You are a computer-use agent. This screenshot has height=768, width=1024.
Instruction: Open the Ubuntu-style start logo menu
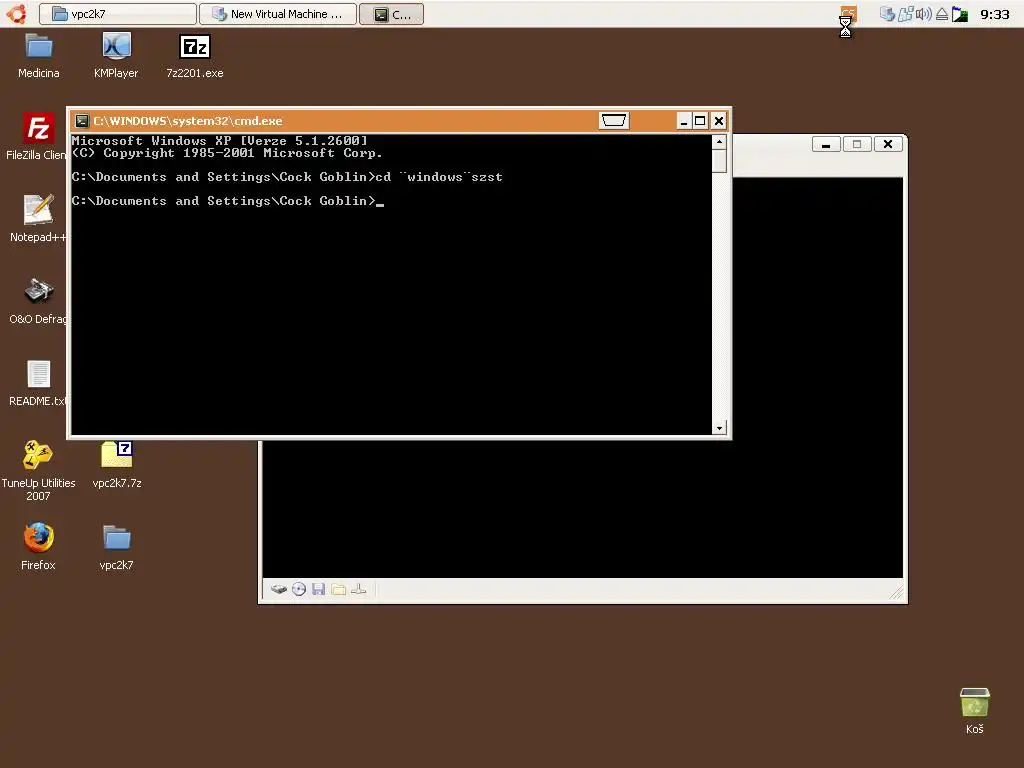point(16,14)
